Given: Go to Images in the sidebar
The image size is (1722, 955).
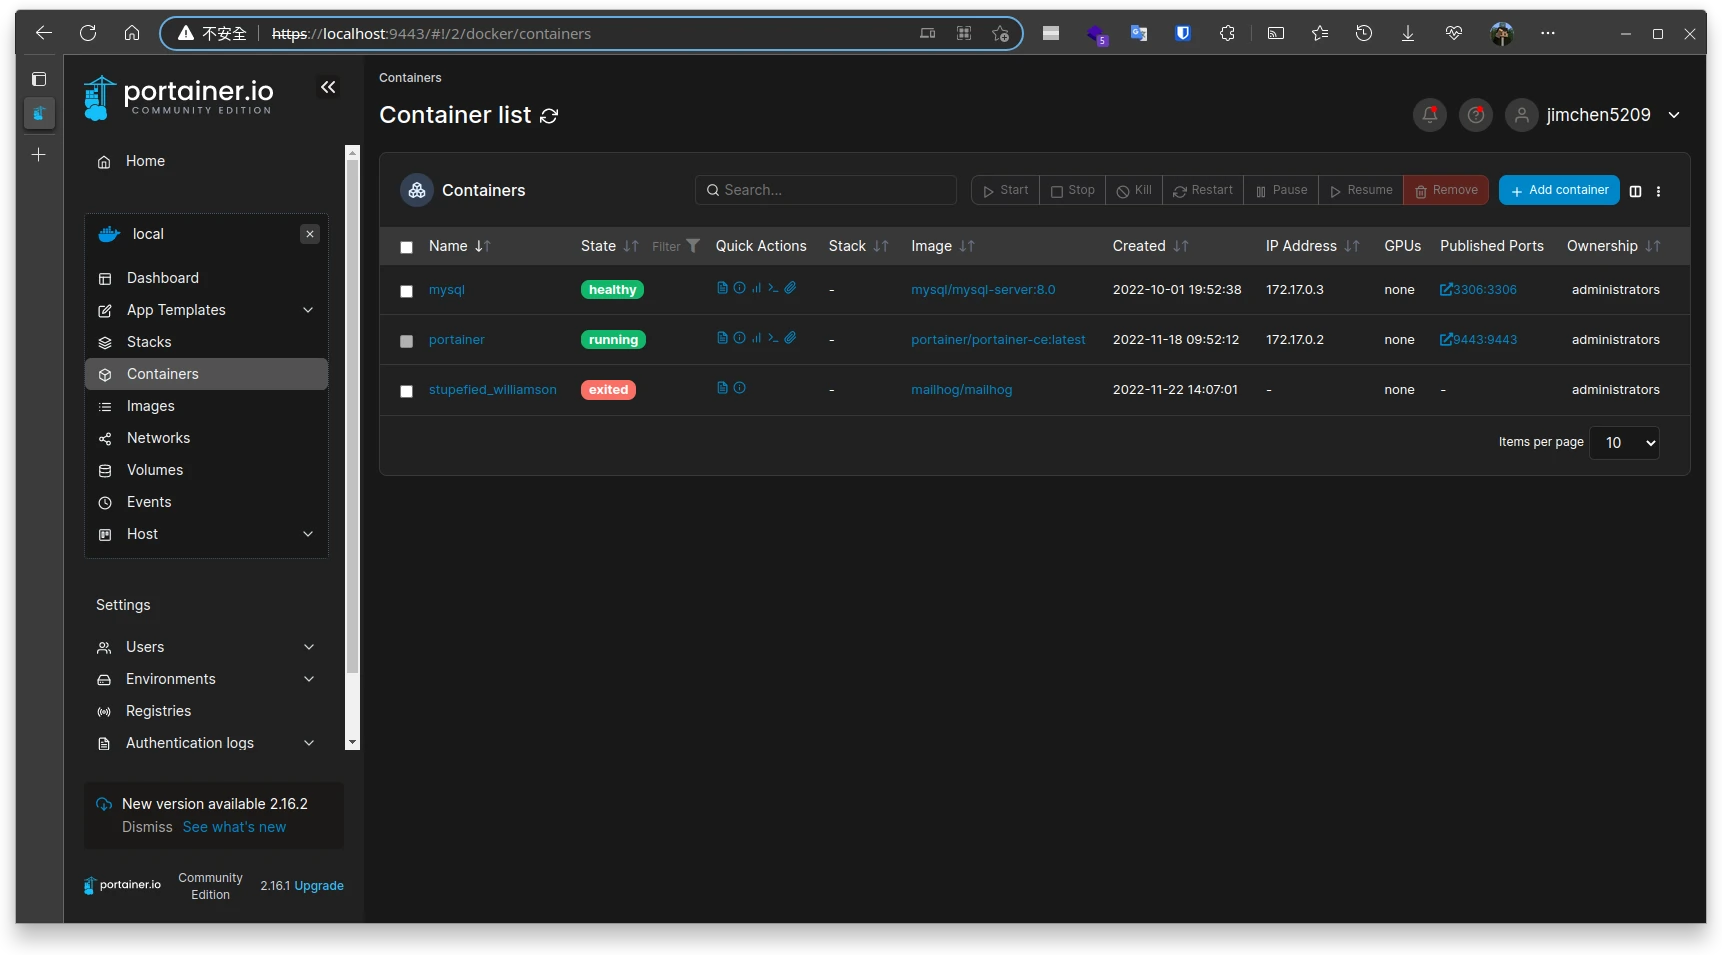Looking at the screenshot, I should [151, 406].
